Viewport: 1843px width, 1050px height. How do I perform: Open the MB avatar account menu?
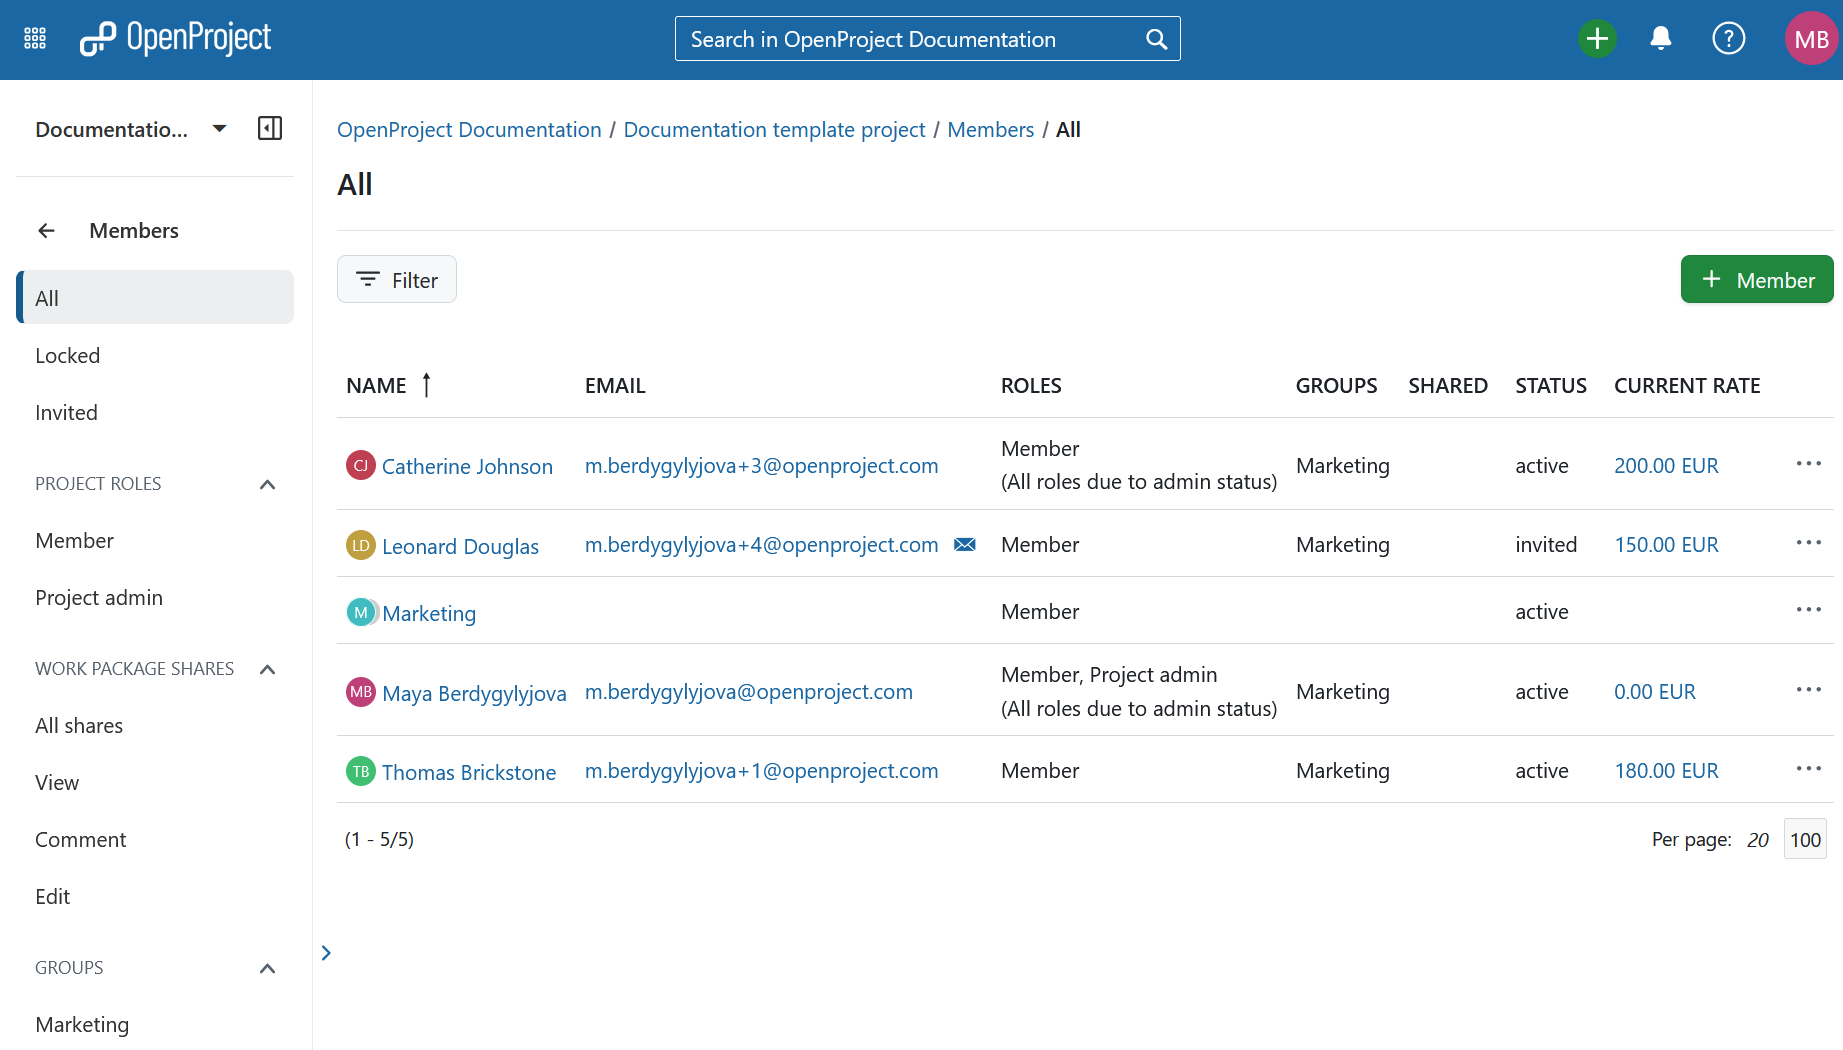1812,38
